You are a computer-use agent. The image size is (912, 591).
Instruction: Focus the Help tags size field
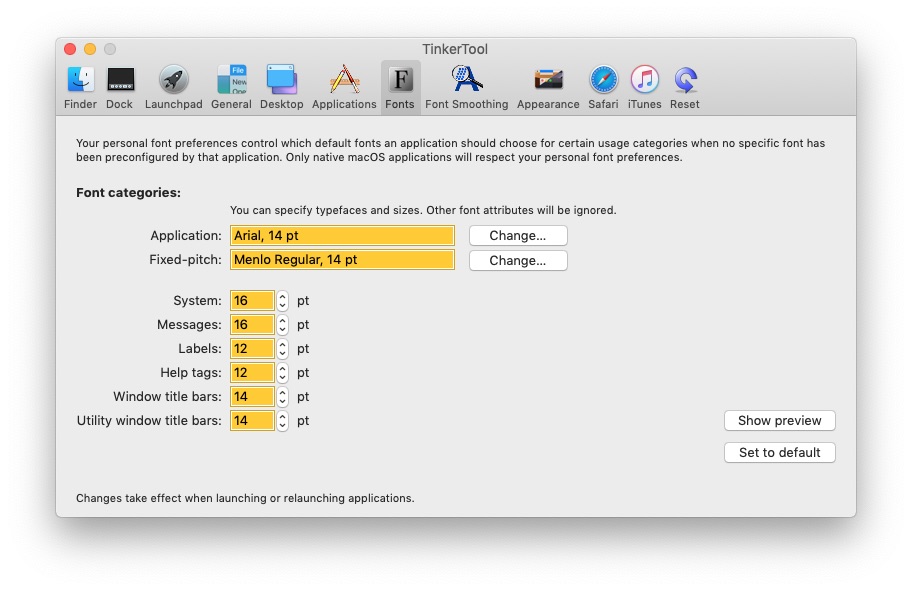[x=252, y=373]
